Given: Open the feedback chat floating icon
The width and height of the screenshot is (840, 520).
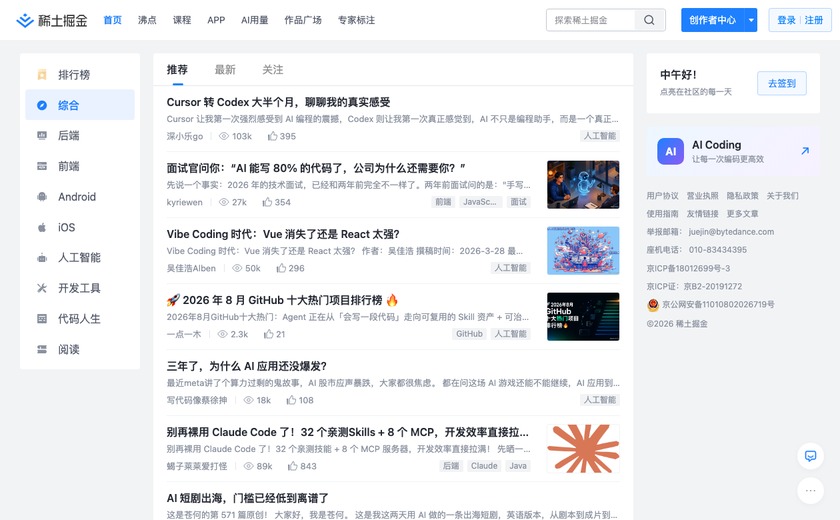Looking at the screenshot, I should click(810, 456).
